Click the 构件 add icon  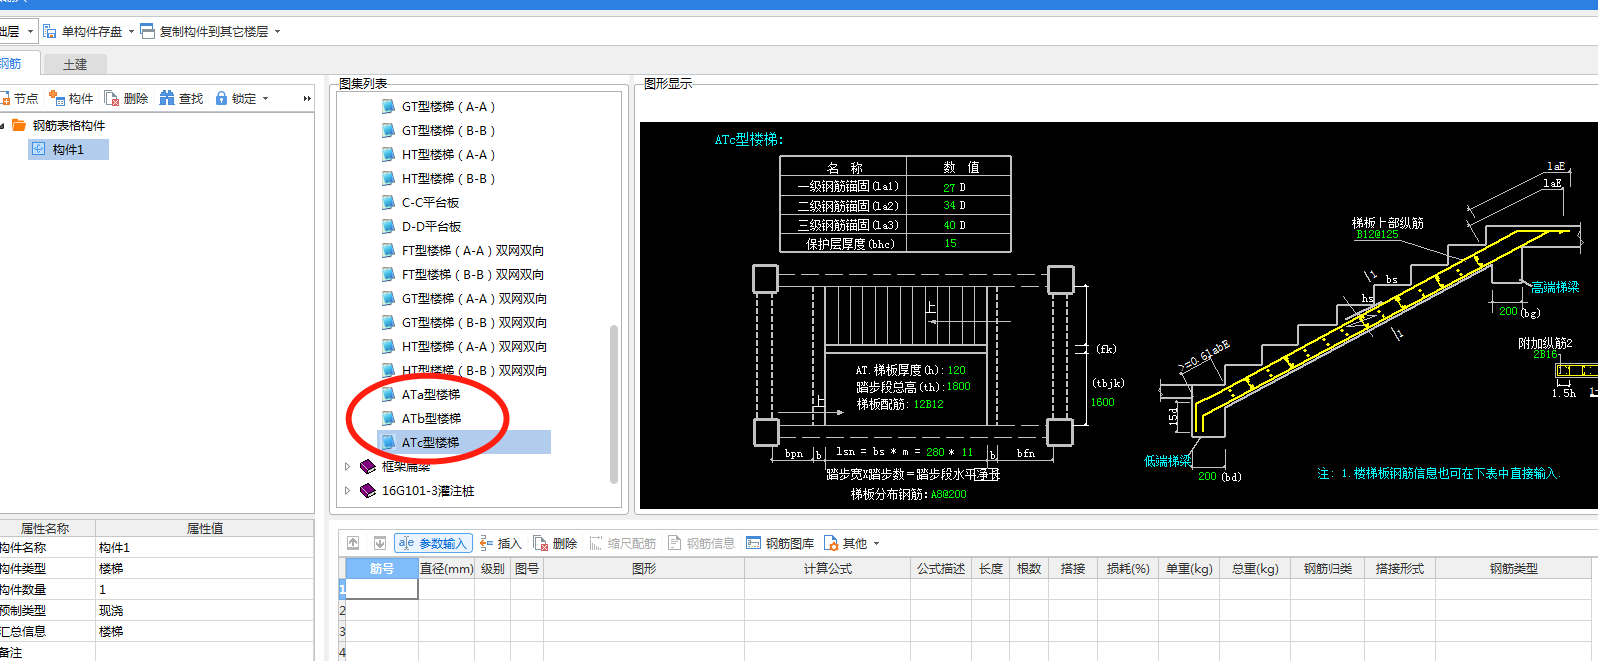[56, 98]
